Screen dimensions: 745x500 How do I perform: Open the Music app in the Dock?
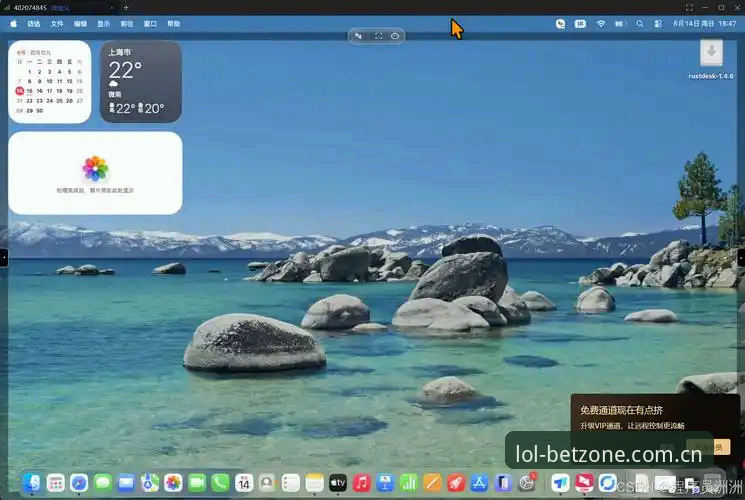click(x=362, y=483)
